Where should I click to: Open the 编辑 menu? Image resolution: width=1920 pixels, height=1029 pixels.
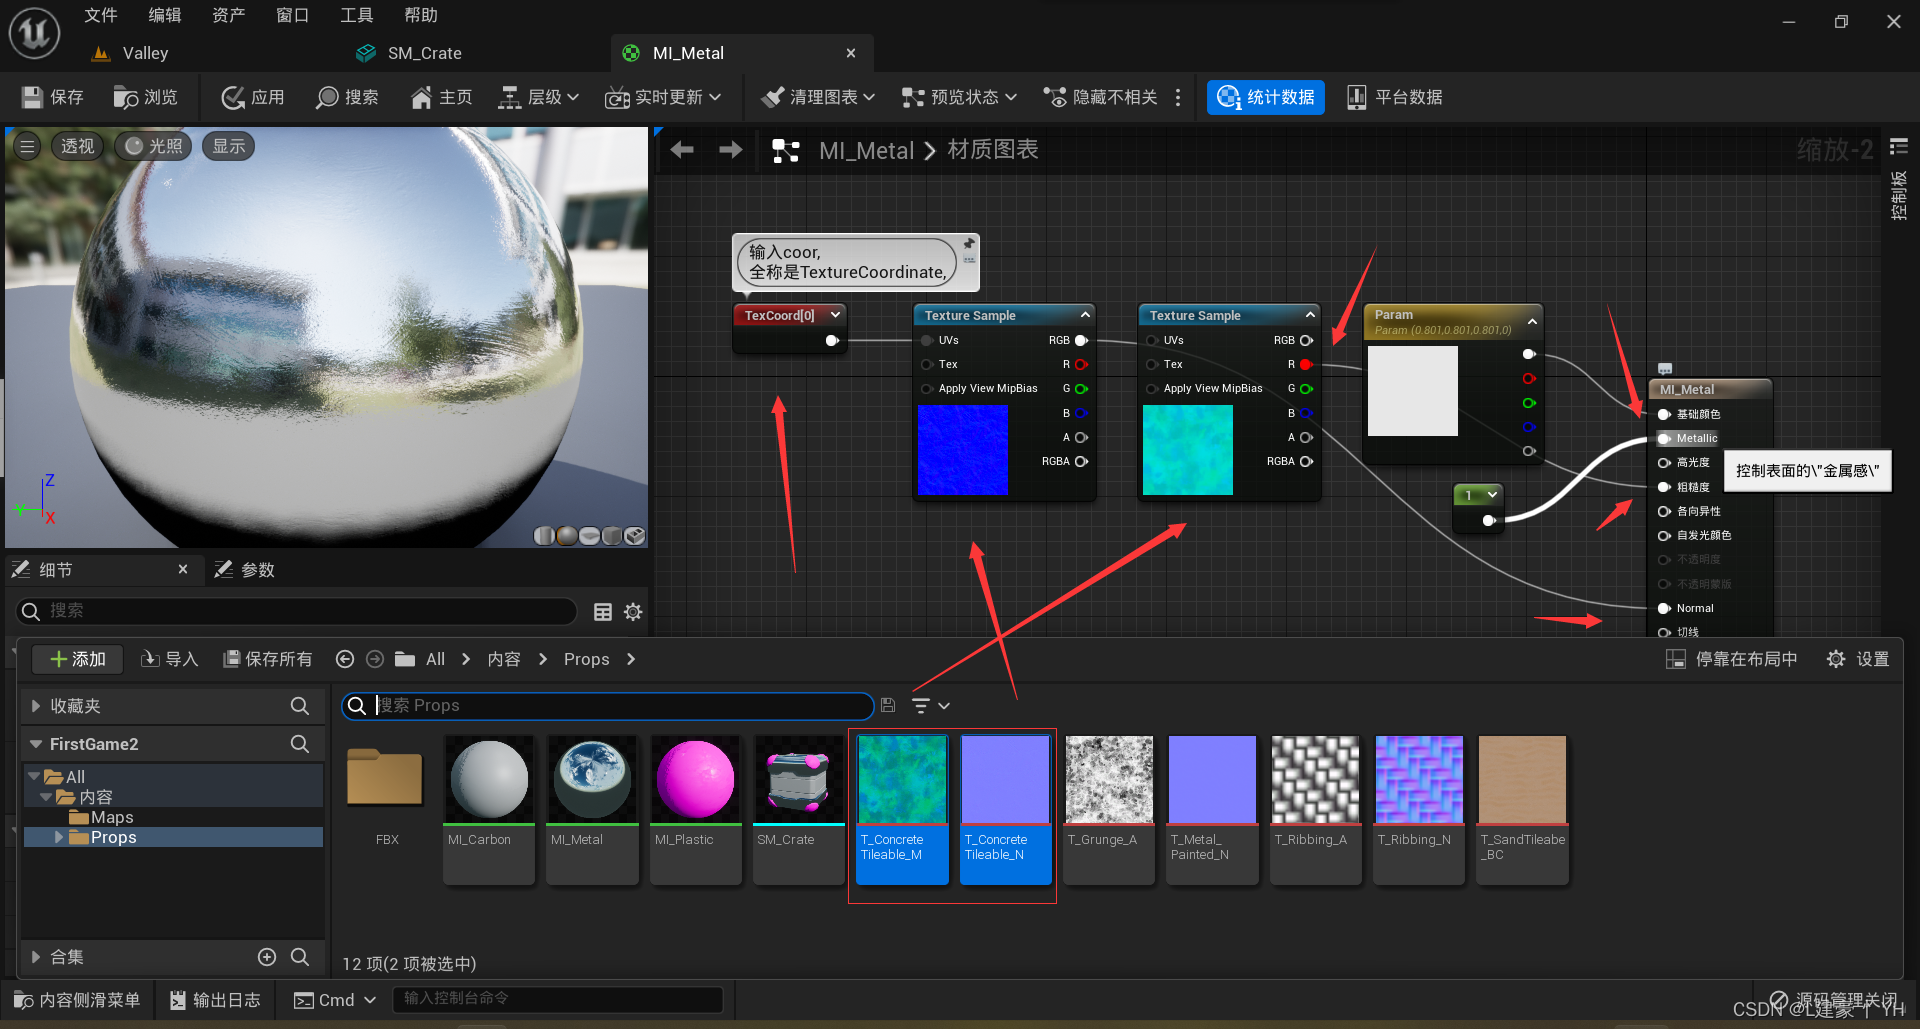[x=164, y=15]
